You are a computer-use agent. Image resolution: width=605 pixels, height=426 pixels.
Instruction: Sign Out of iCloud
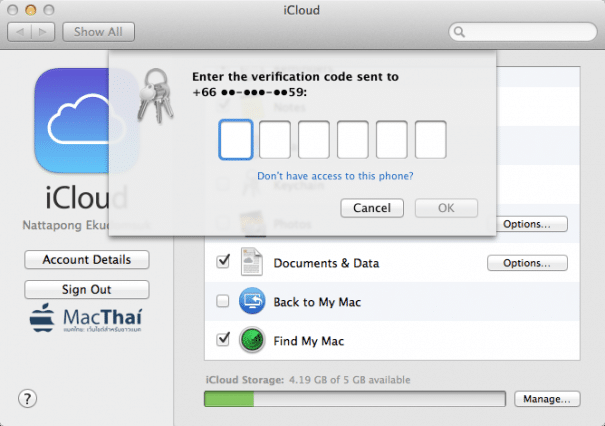(x=87, y=289)
